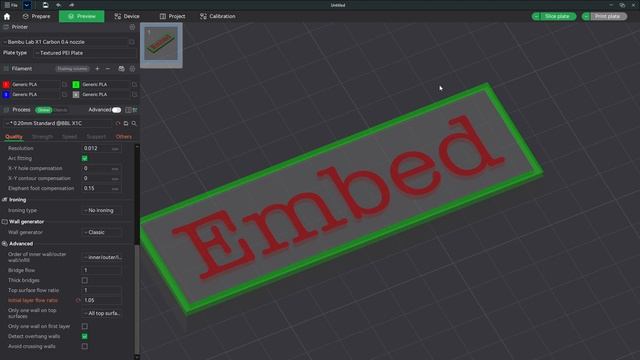Pick color of green filament 2
This screenshot has width=640, height=360.
pos(76,84)
